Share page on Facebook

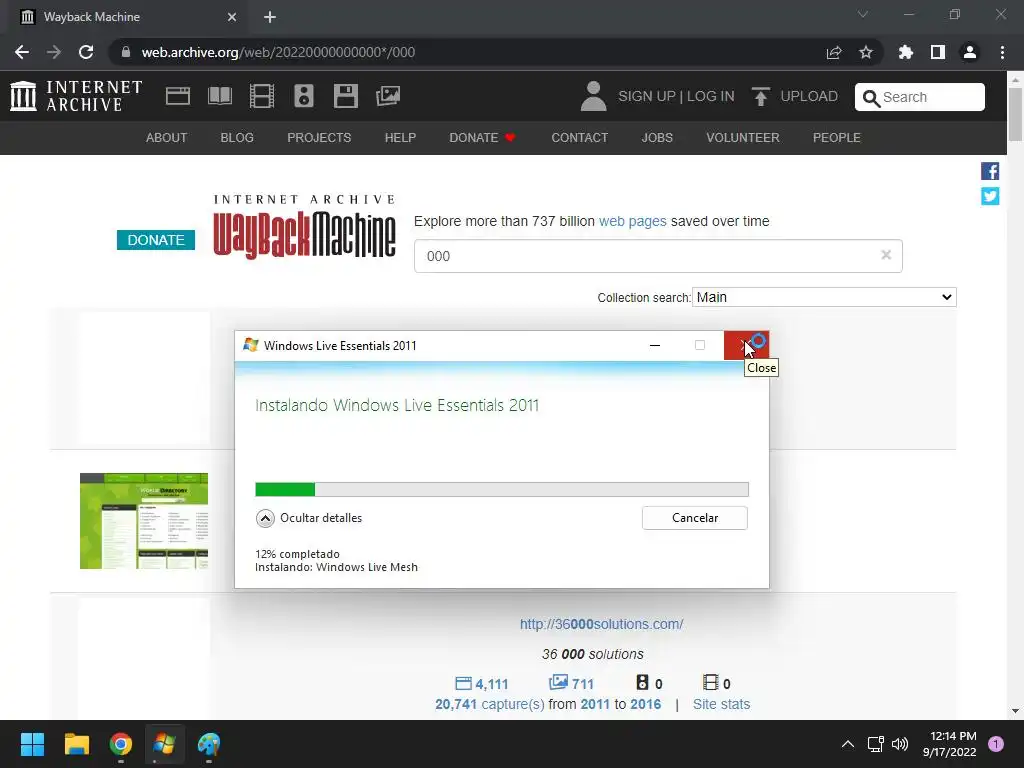990,171
